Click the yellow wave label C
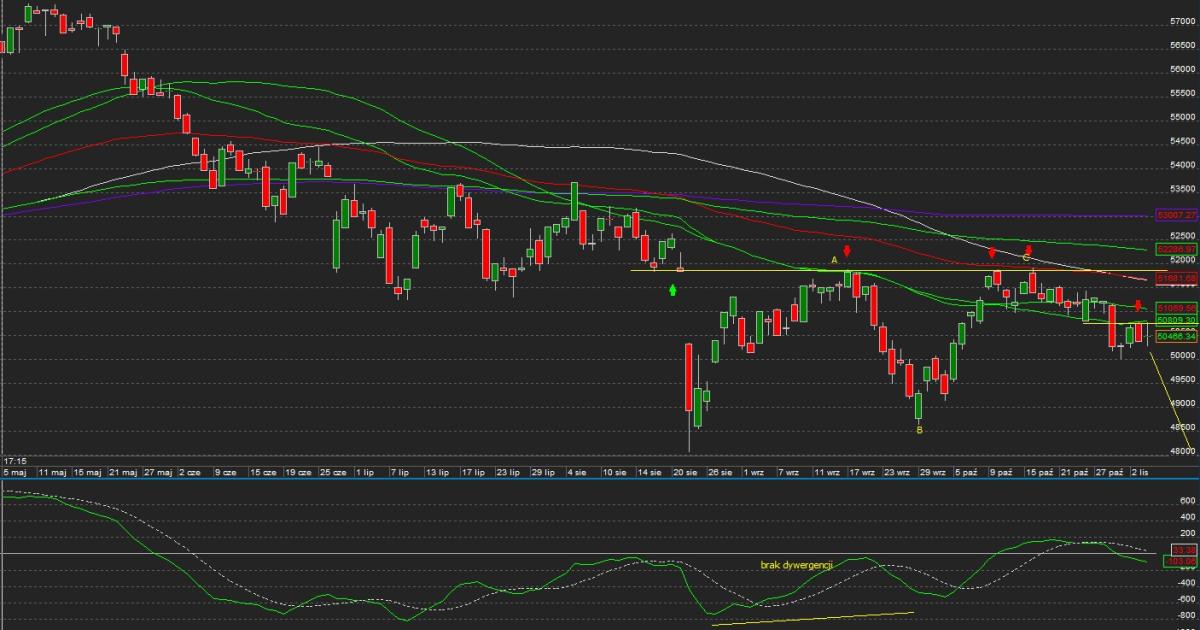 [1026, 258]
